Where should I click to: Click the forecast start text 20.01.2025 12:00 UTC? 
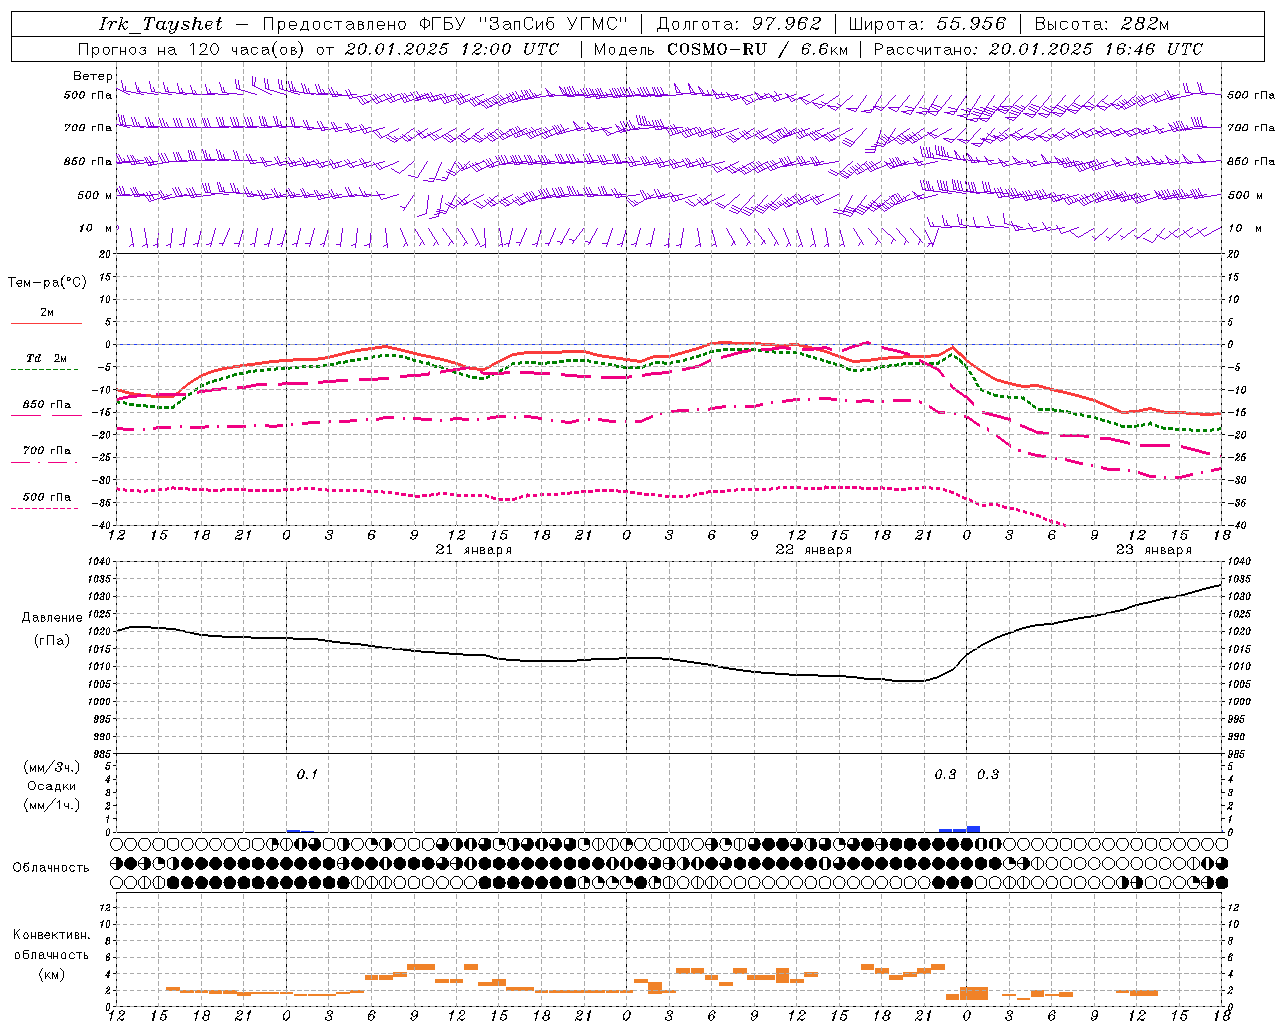(x=451, y=49)
